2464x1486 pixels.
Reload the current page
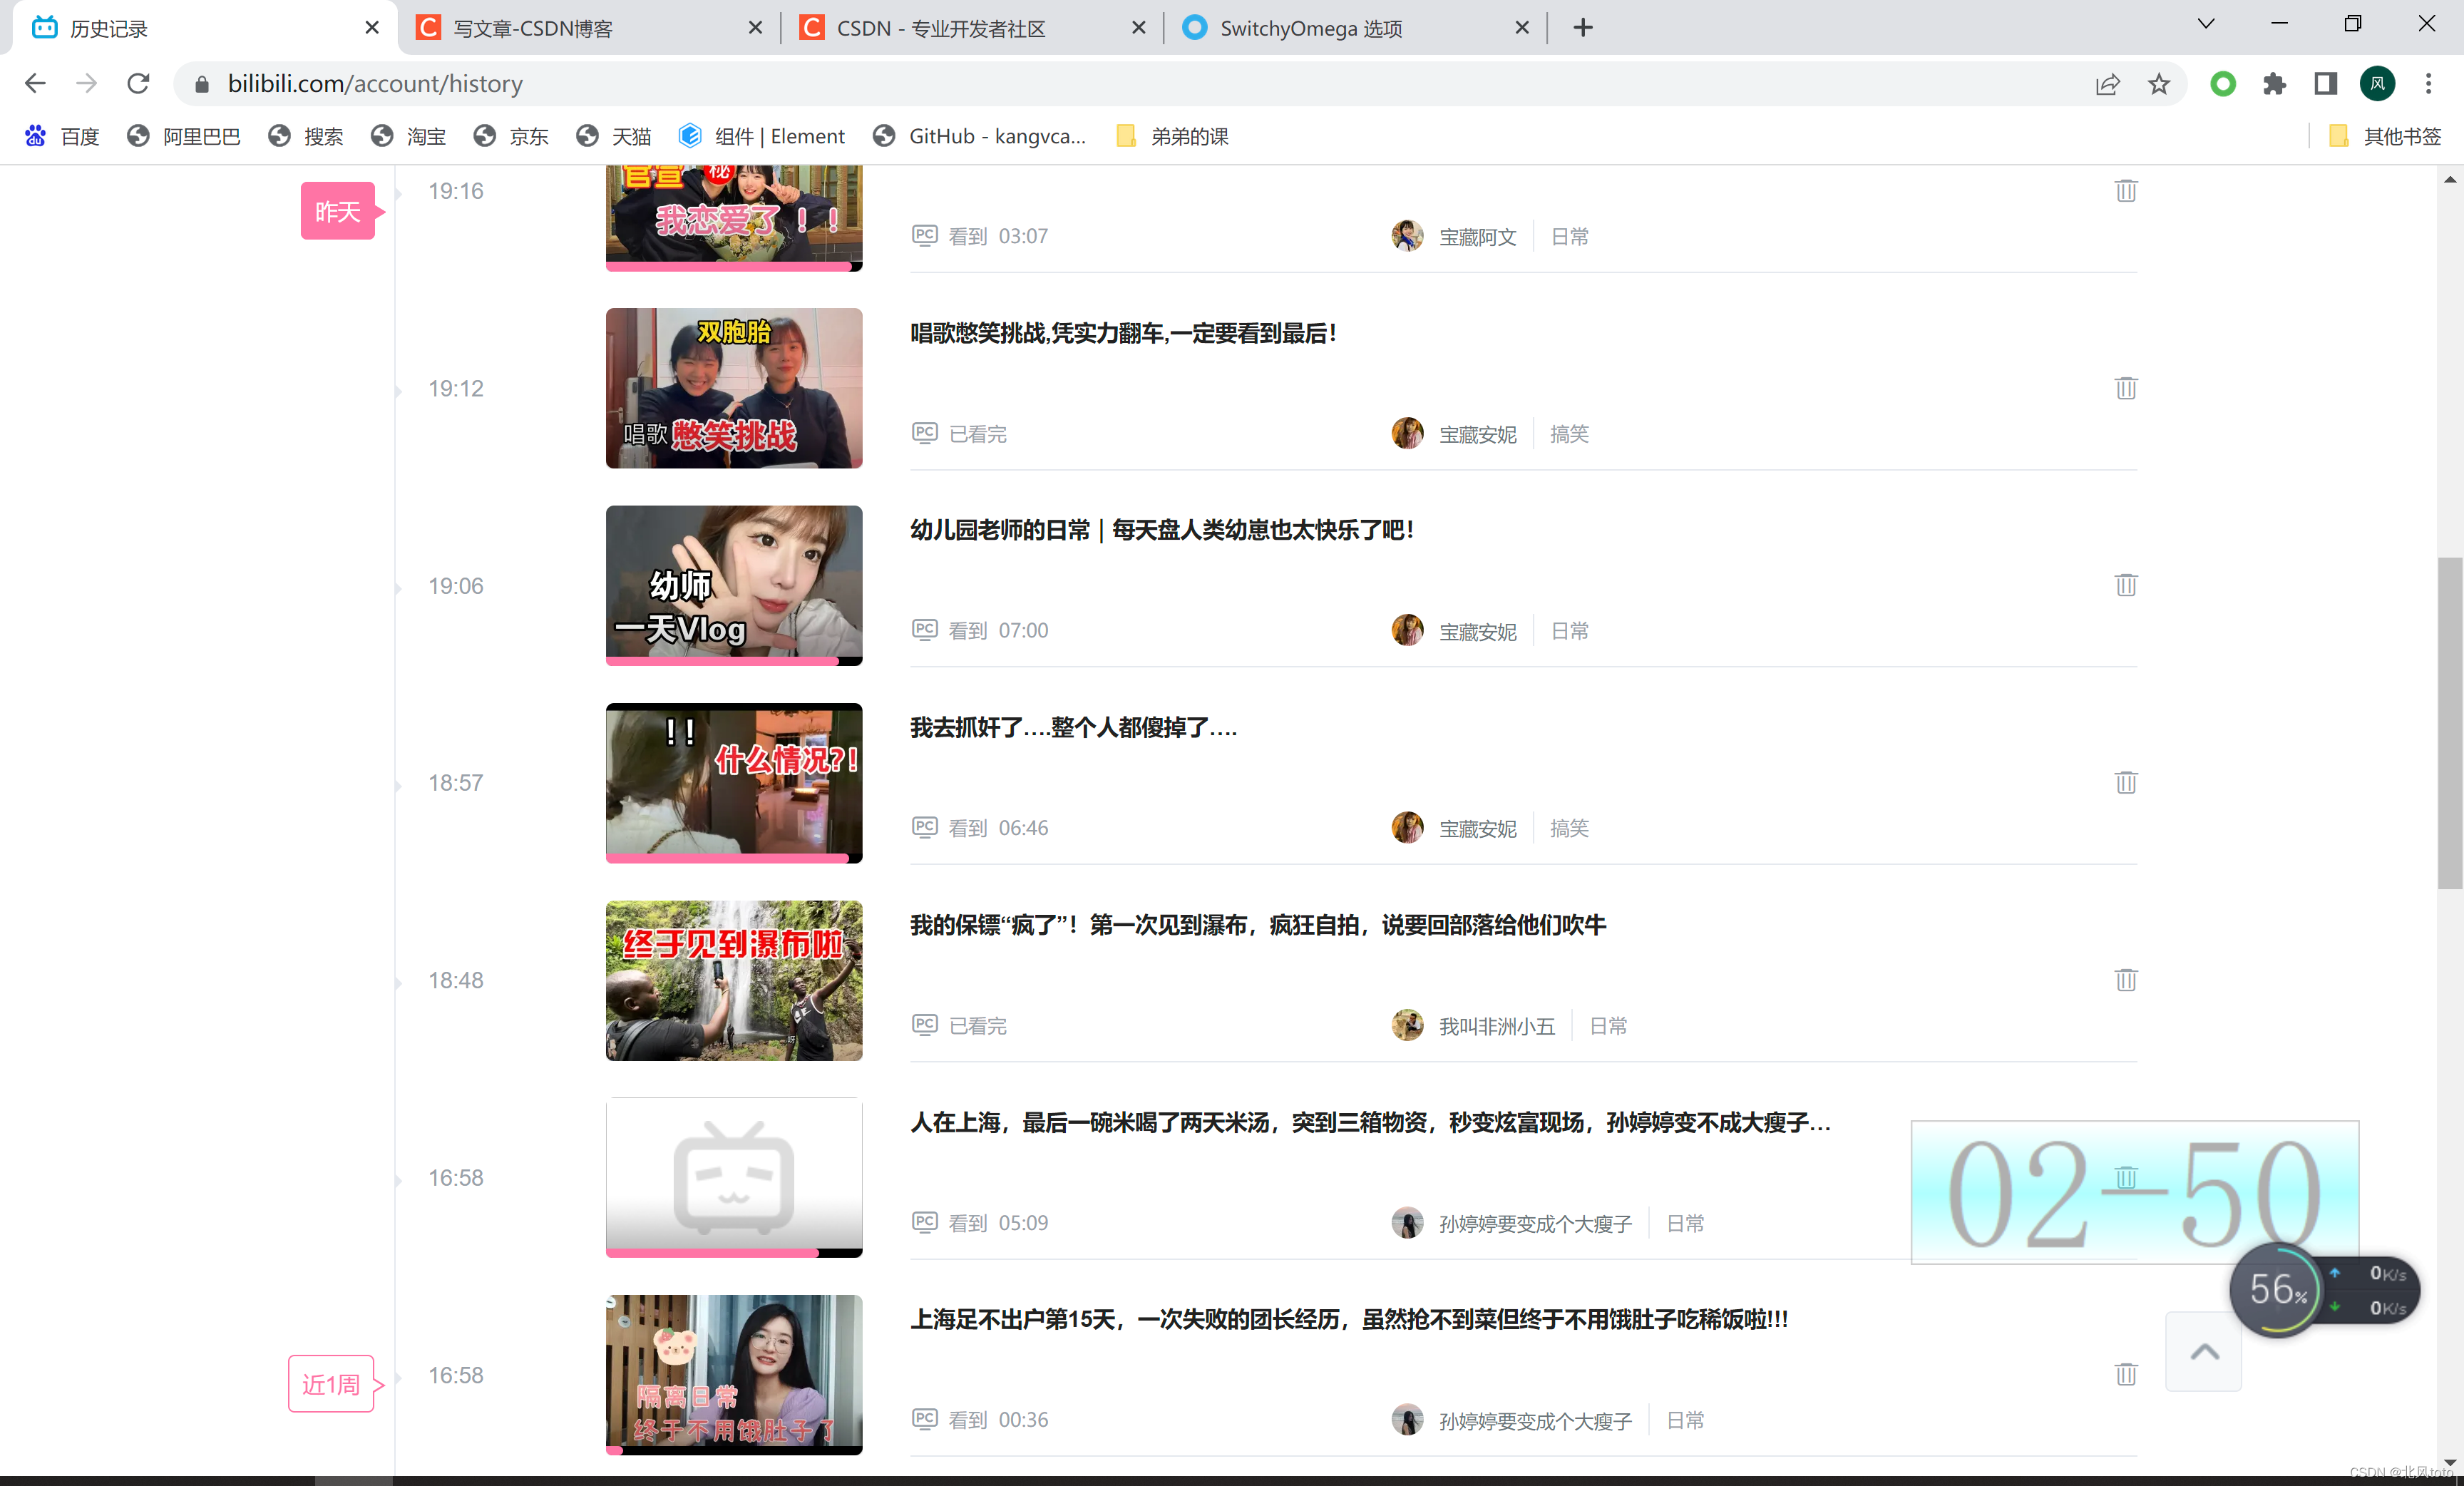(x=138, y=84)
